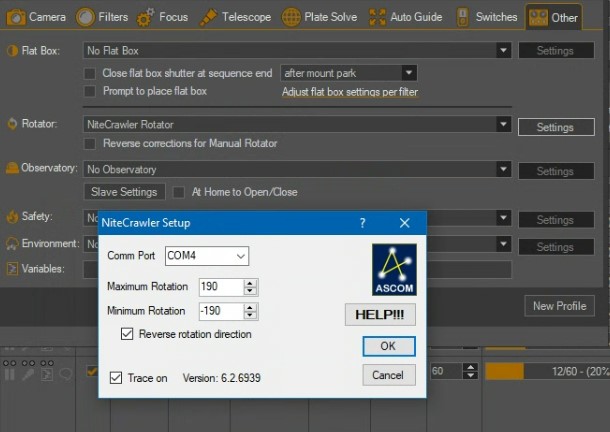
Task: Click the Filters wheel icon
Action: [85, 17]
